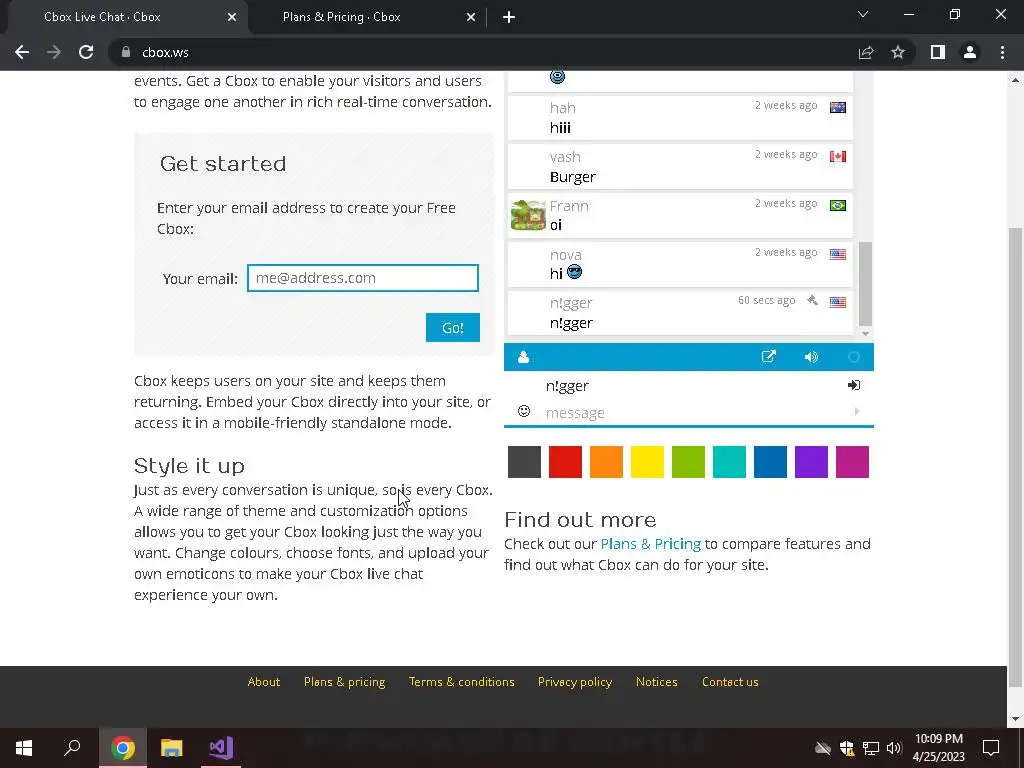Select the Cbox Live Chat tab

point(102,17)
